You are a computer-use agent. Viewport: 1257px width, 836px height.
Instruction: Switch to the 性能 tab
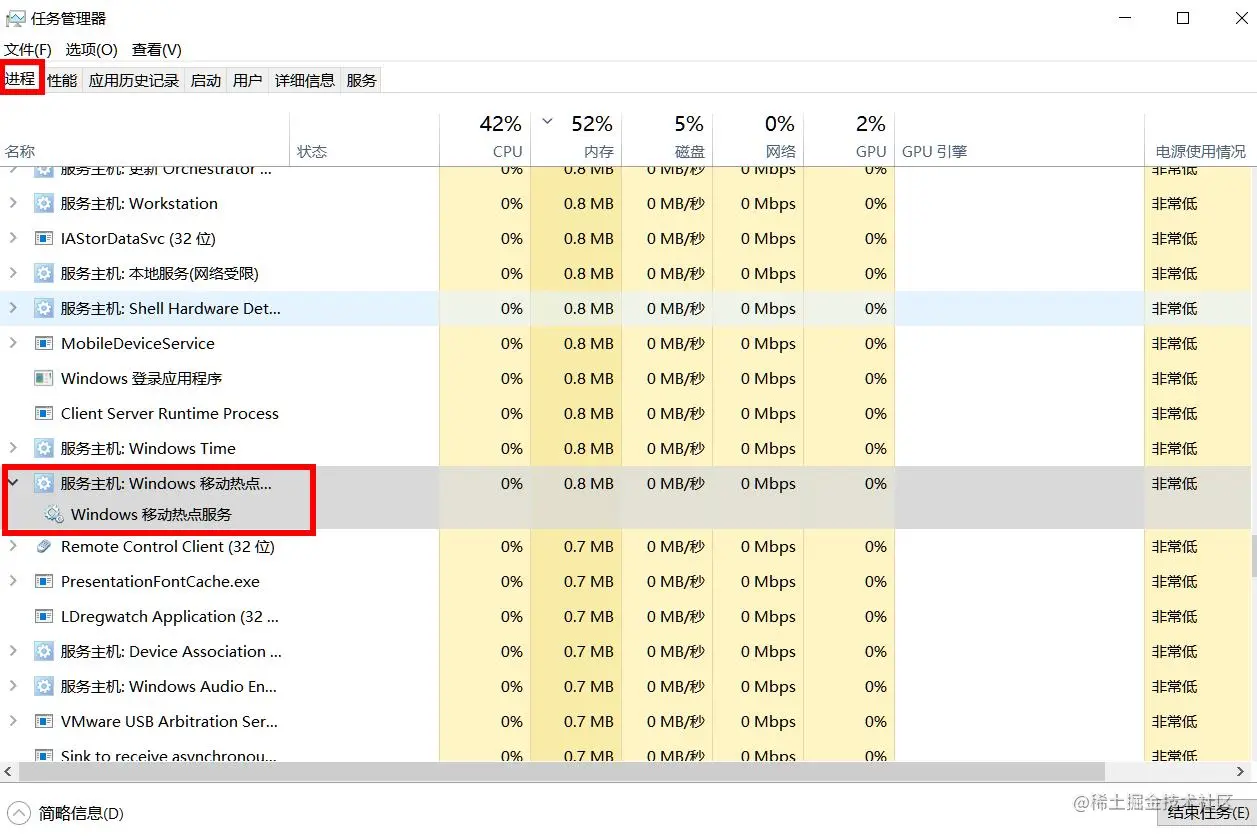point(62,80)
